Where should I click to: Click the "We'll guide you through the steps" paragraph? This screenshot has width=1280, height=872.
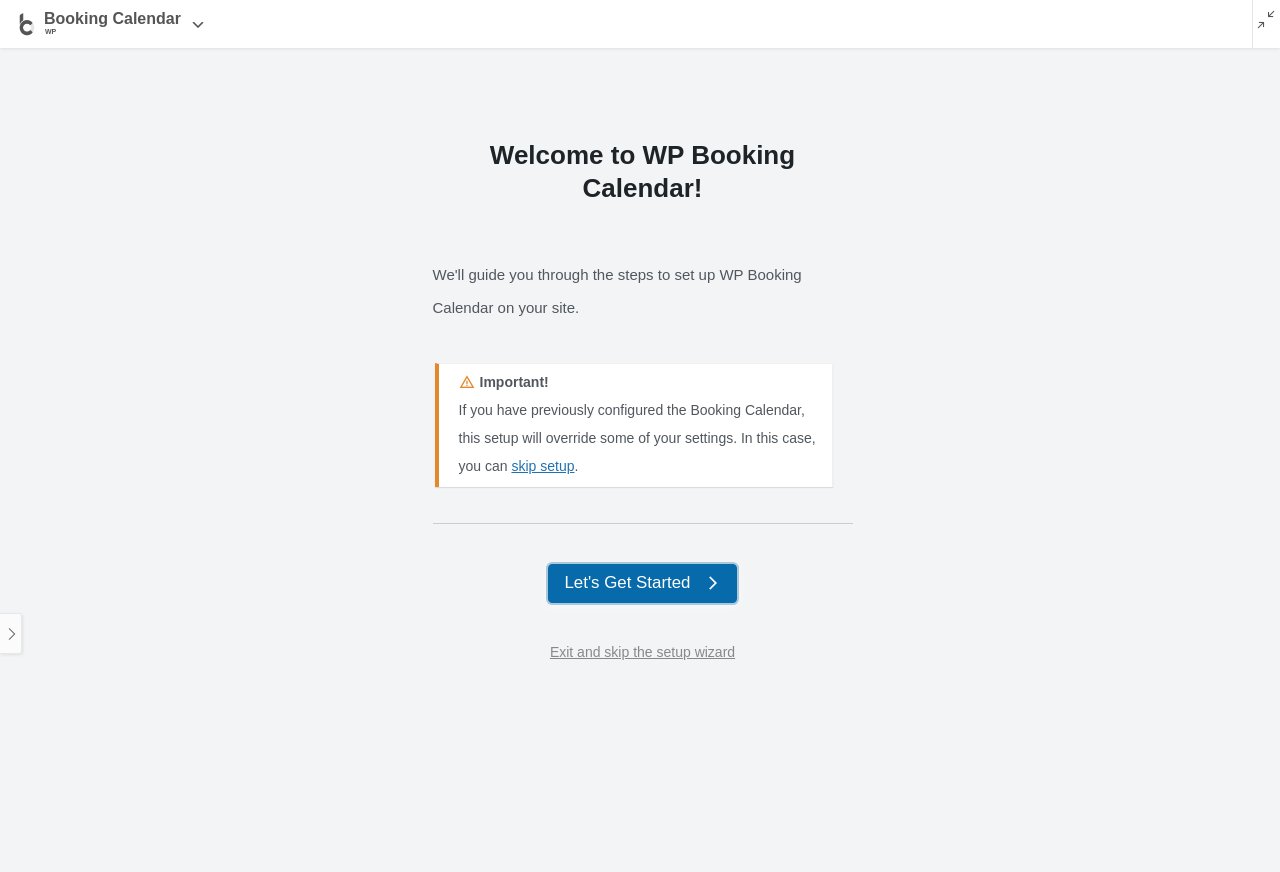point(617,291)
